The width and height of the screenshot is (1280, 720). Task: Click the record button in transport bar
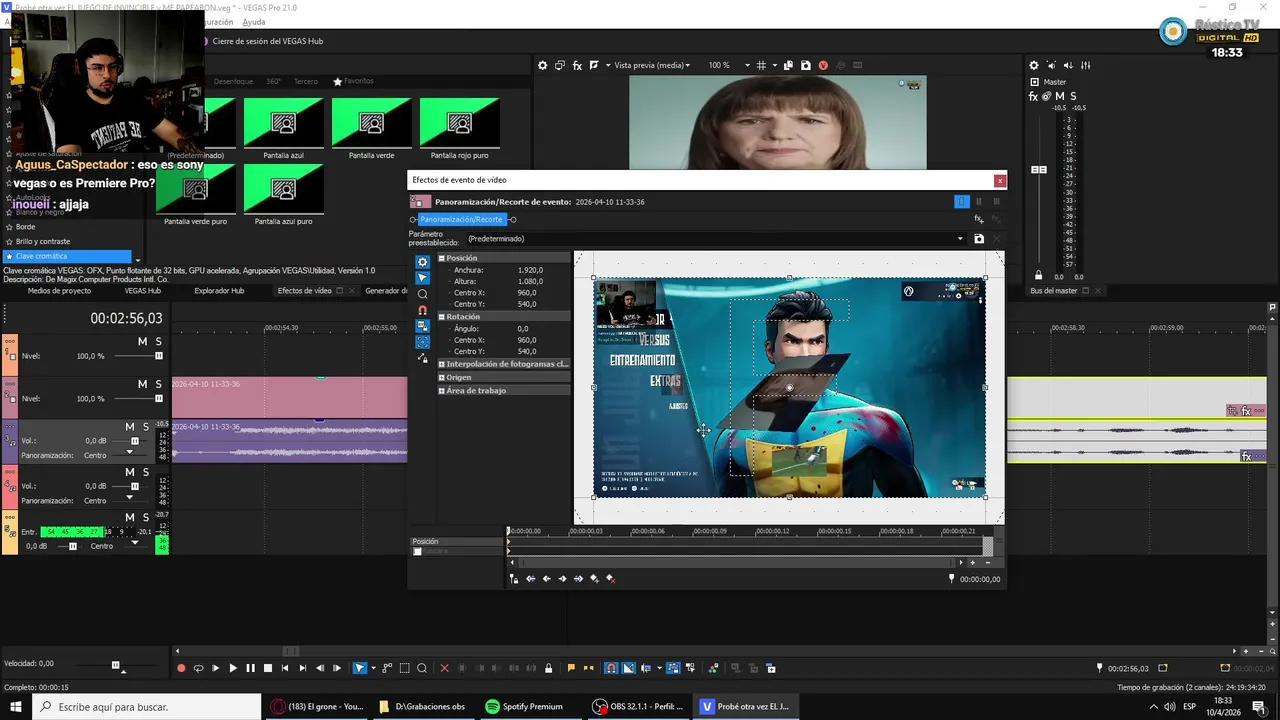181,668
